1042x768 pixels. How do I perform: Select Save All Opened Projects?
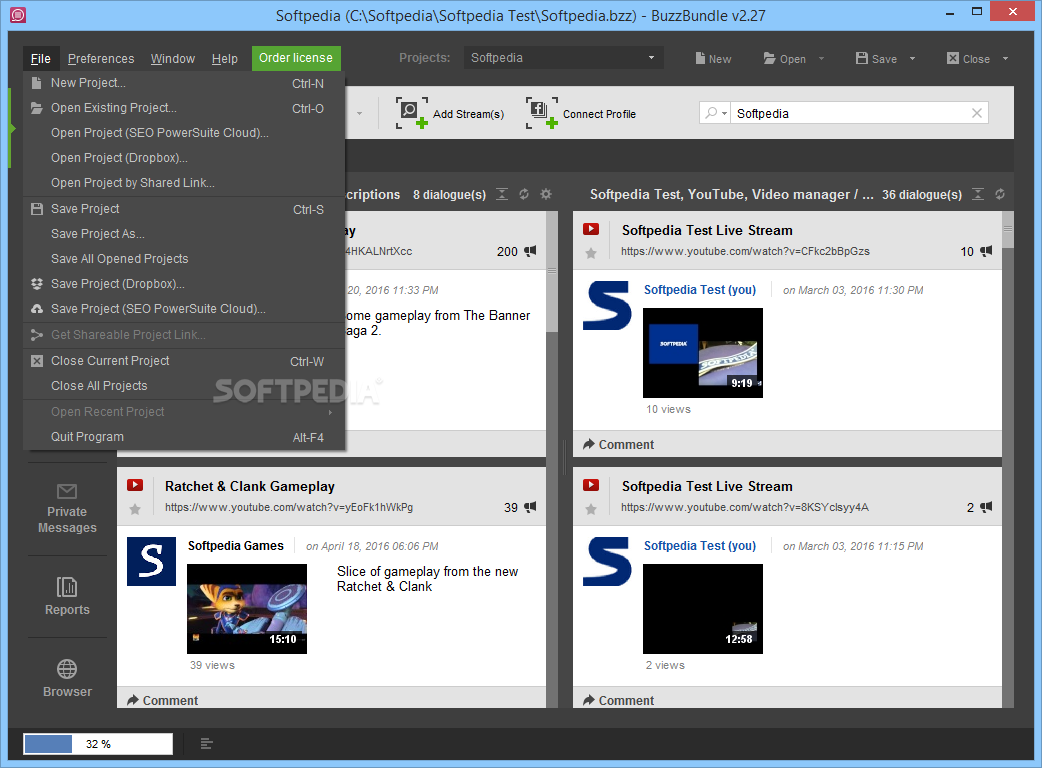pos(184,259)
